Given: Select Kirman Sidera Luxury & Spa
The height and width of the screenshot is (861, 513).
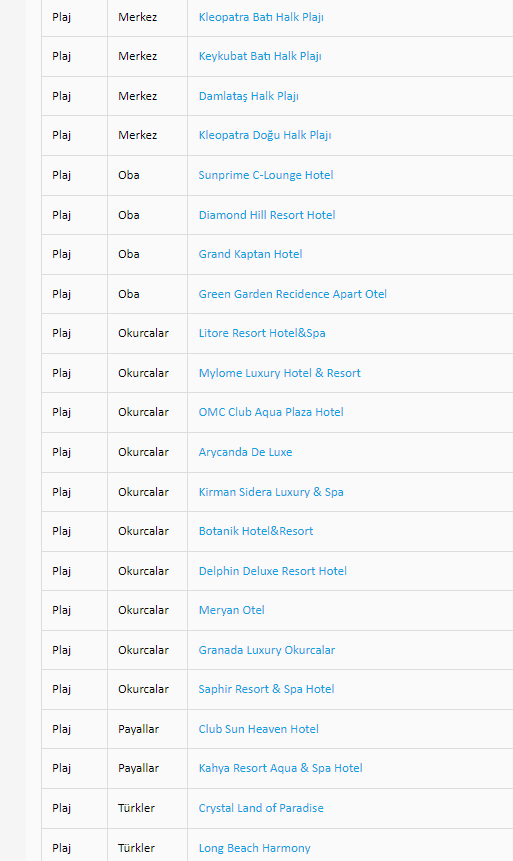Looking at the screenshot, I should tap(271, 492).
